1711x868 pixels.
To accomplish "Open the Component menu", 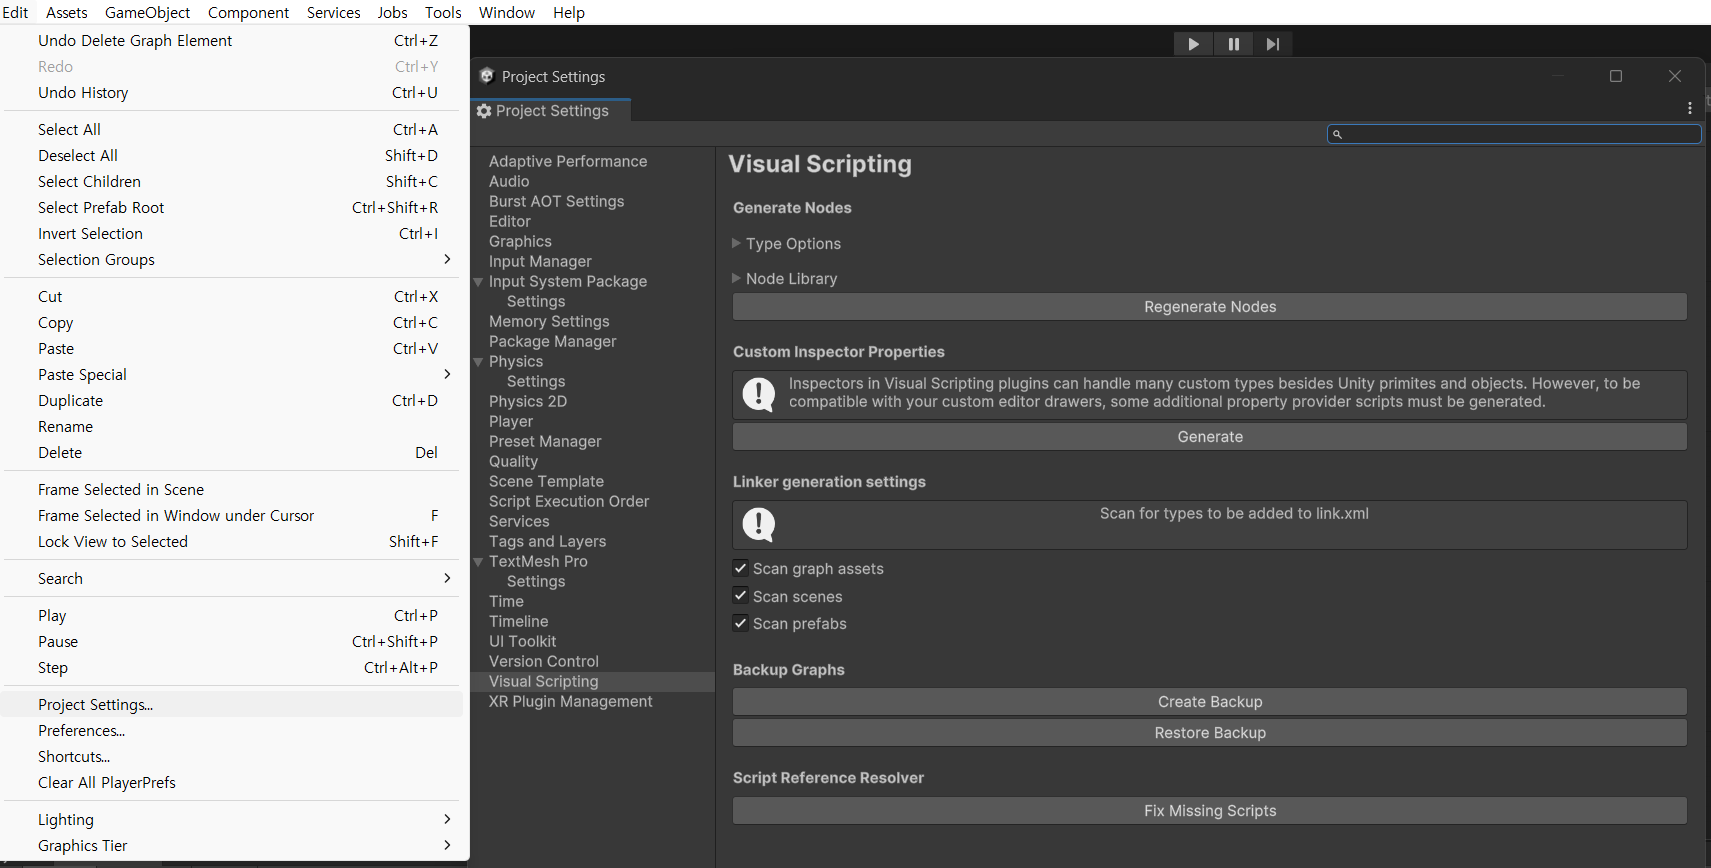I will 248,12.
